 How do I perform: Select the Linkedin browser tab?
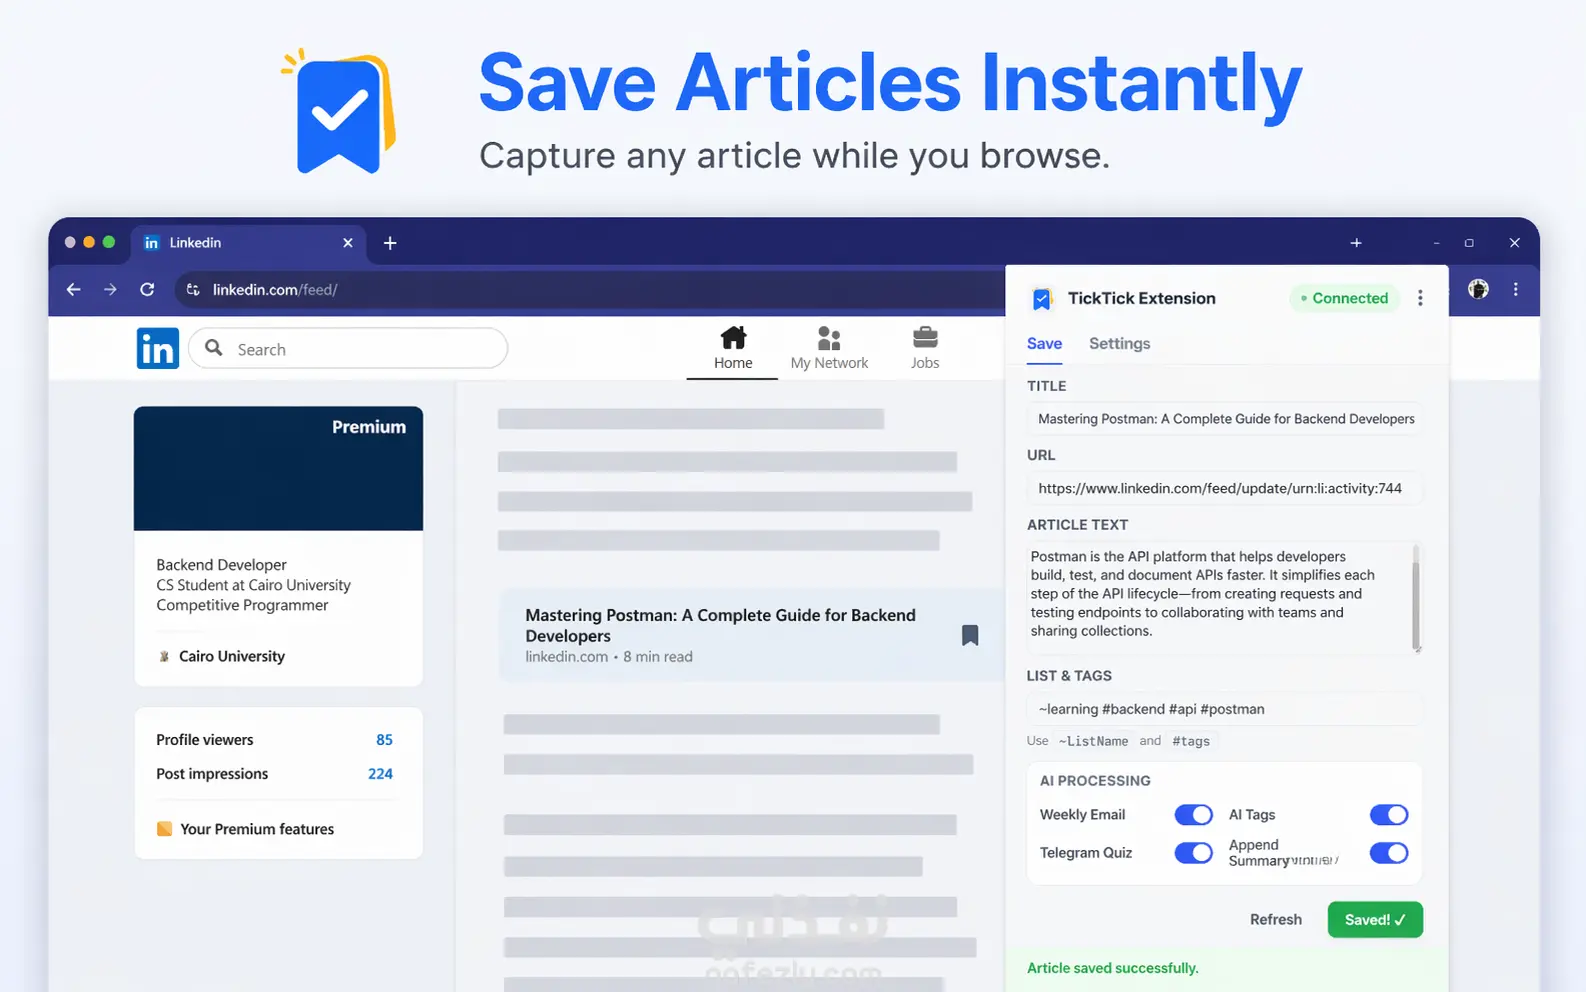tap(250, 243)
